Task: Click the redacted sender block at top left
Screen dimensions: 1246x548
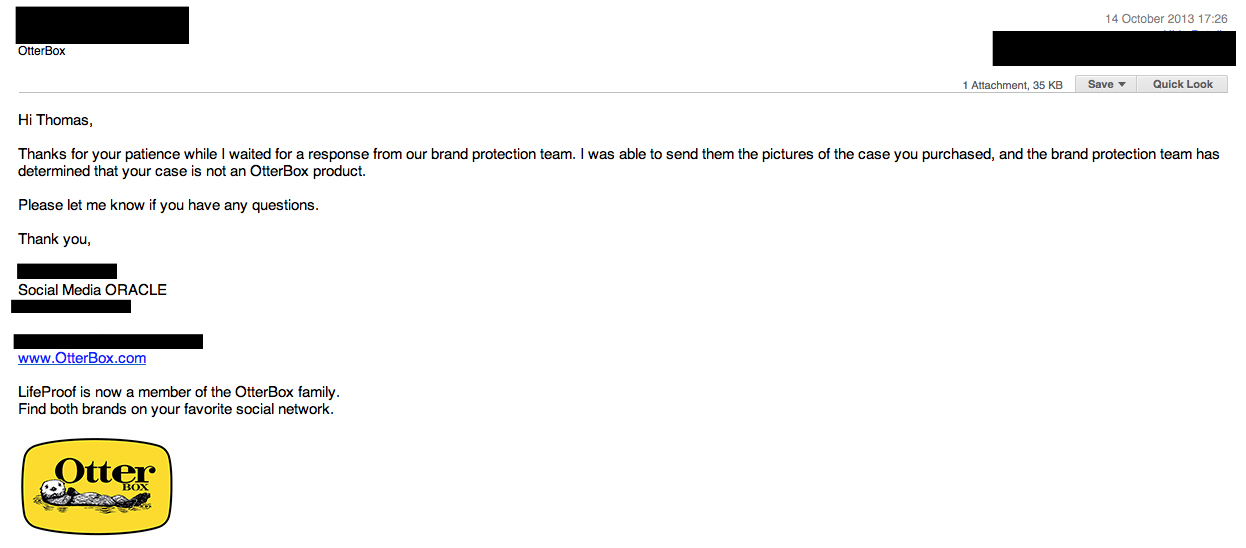Action: click(x=103, y=25)
